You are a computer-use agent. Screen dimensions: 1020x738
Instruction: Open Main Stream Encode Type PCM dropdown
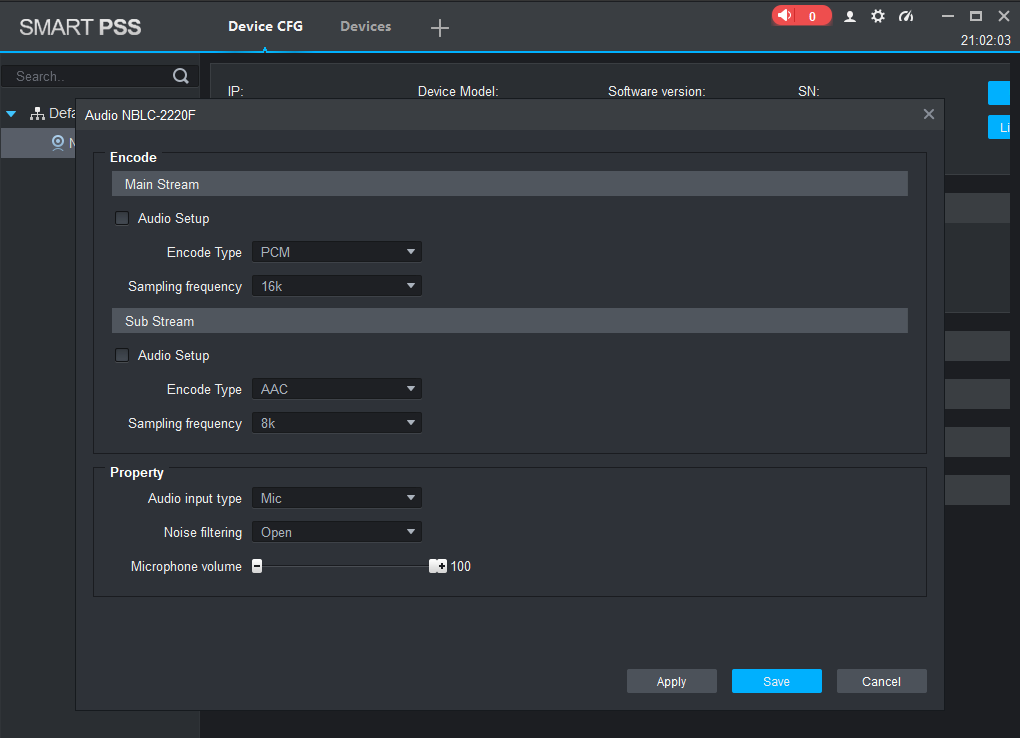click(336, 252)
